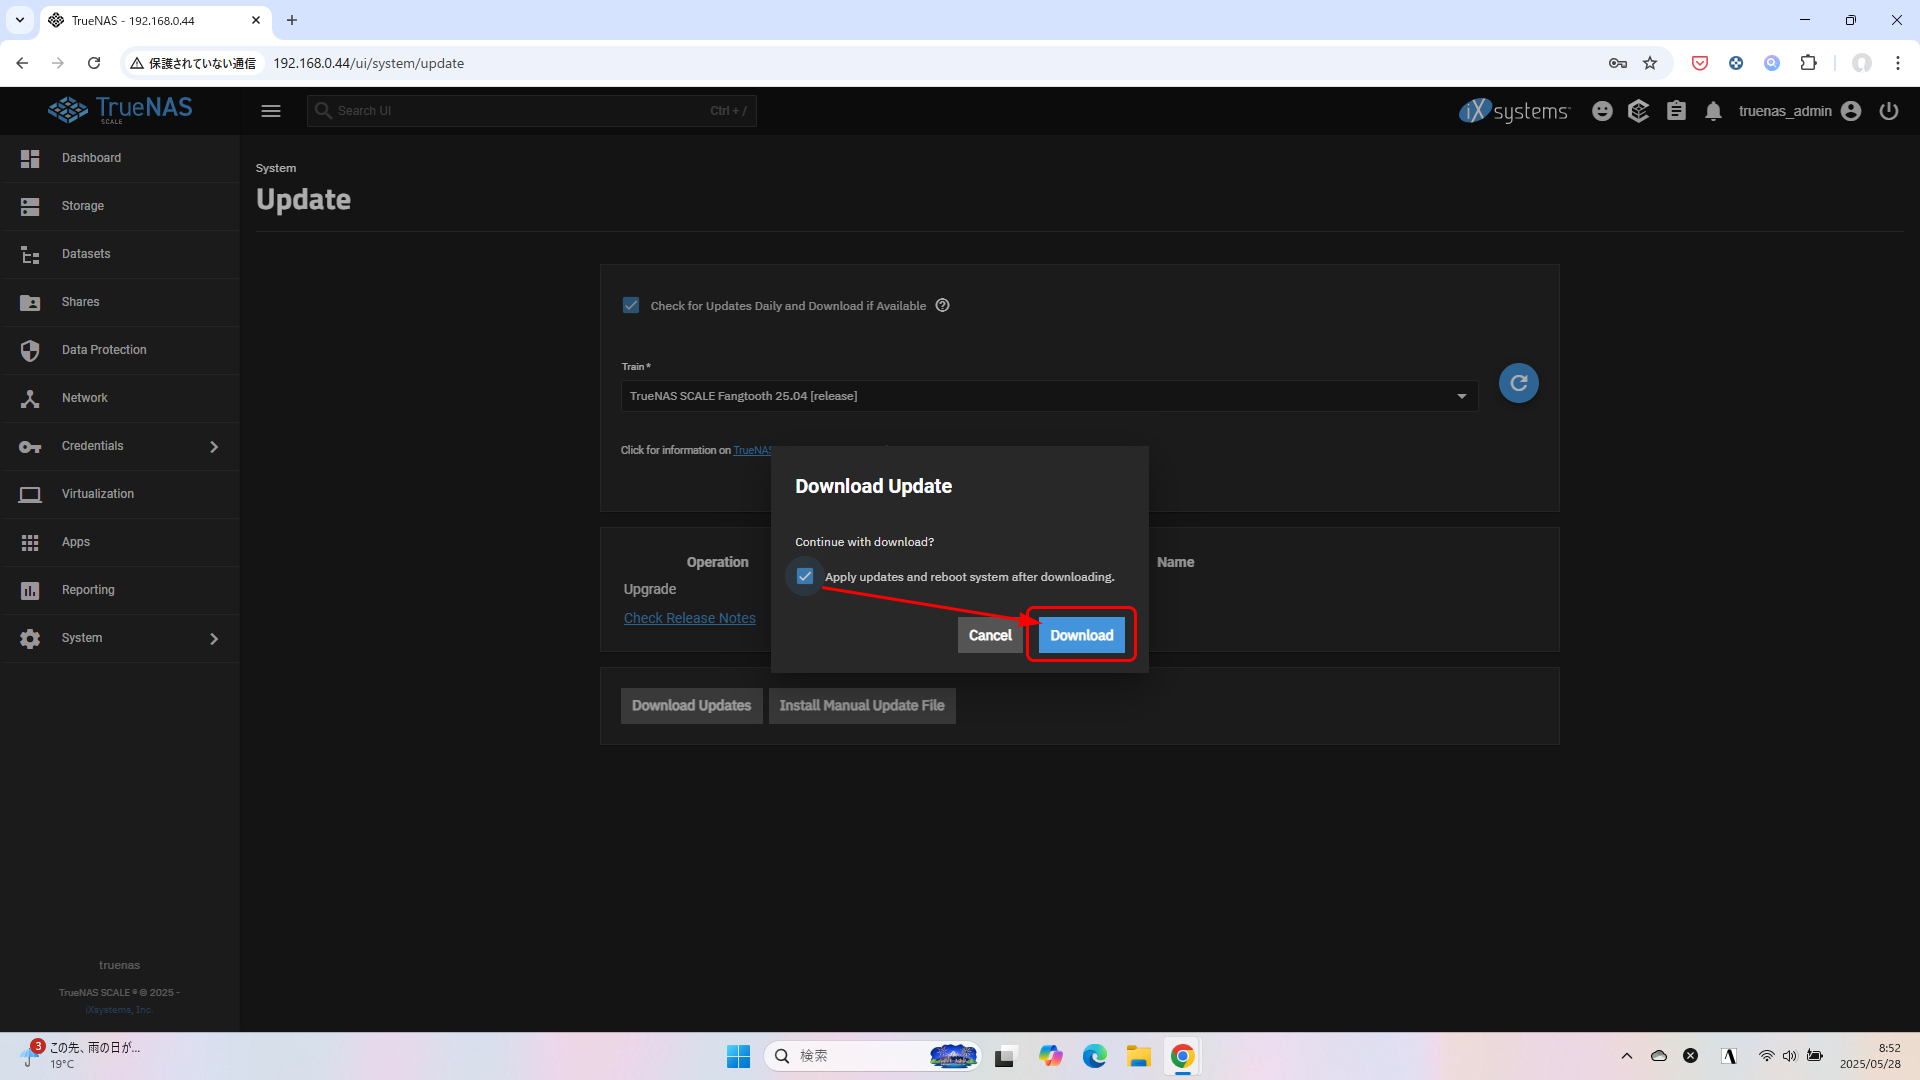Image resolution: width=1920 pixels, height=1080 pixels.
Task: Uncheck Apply updates and reboot after downloading
Action: pos(805,576)
